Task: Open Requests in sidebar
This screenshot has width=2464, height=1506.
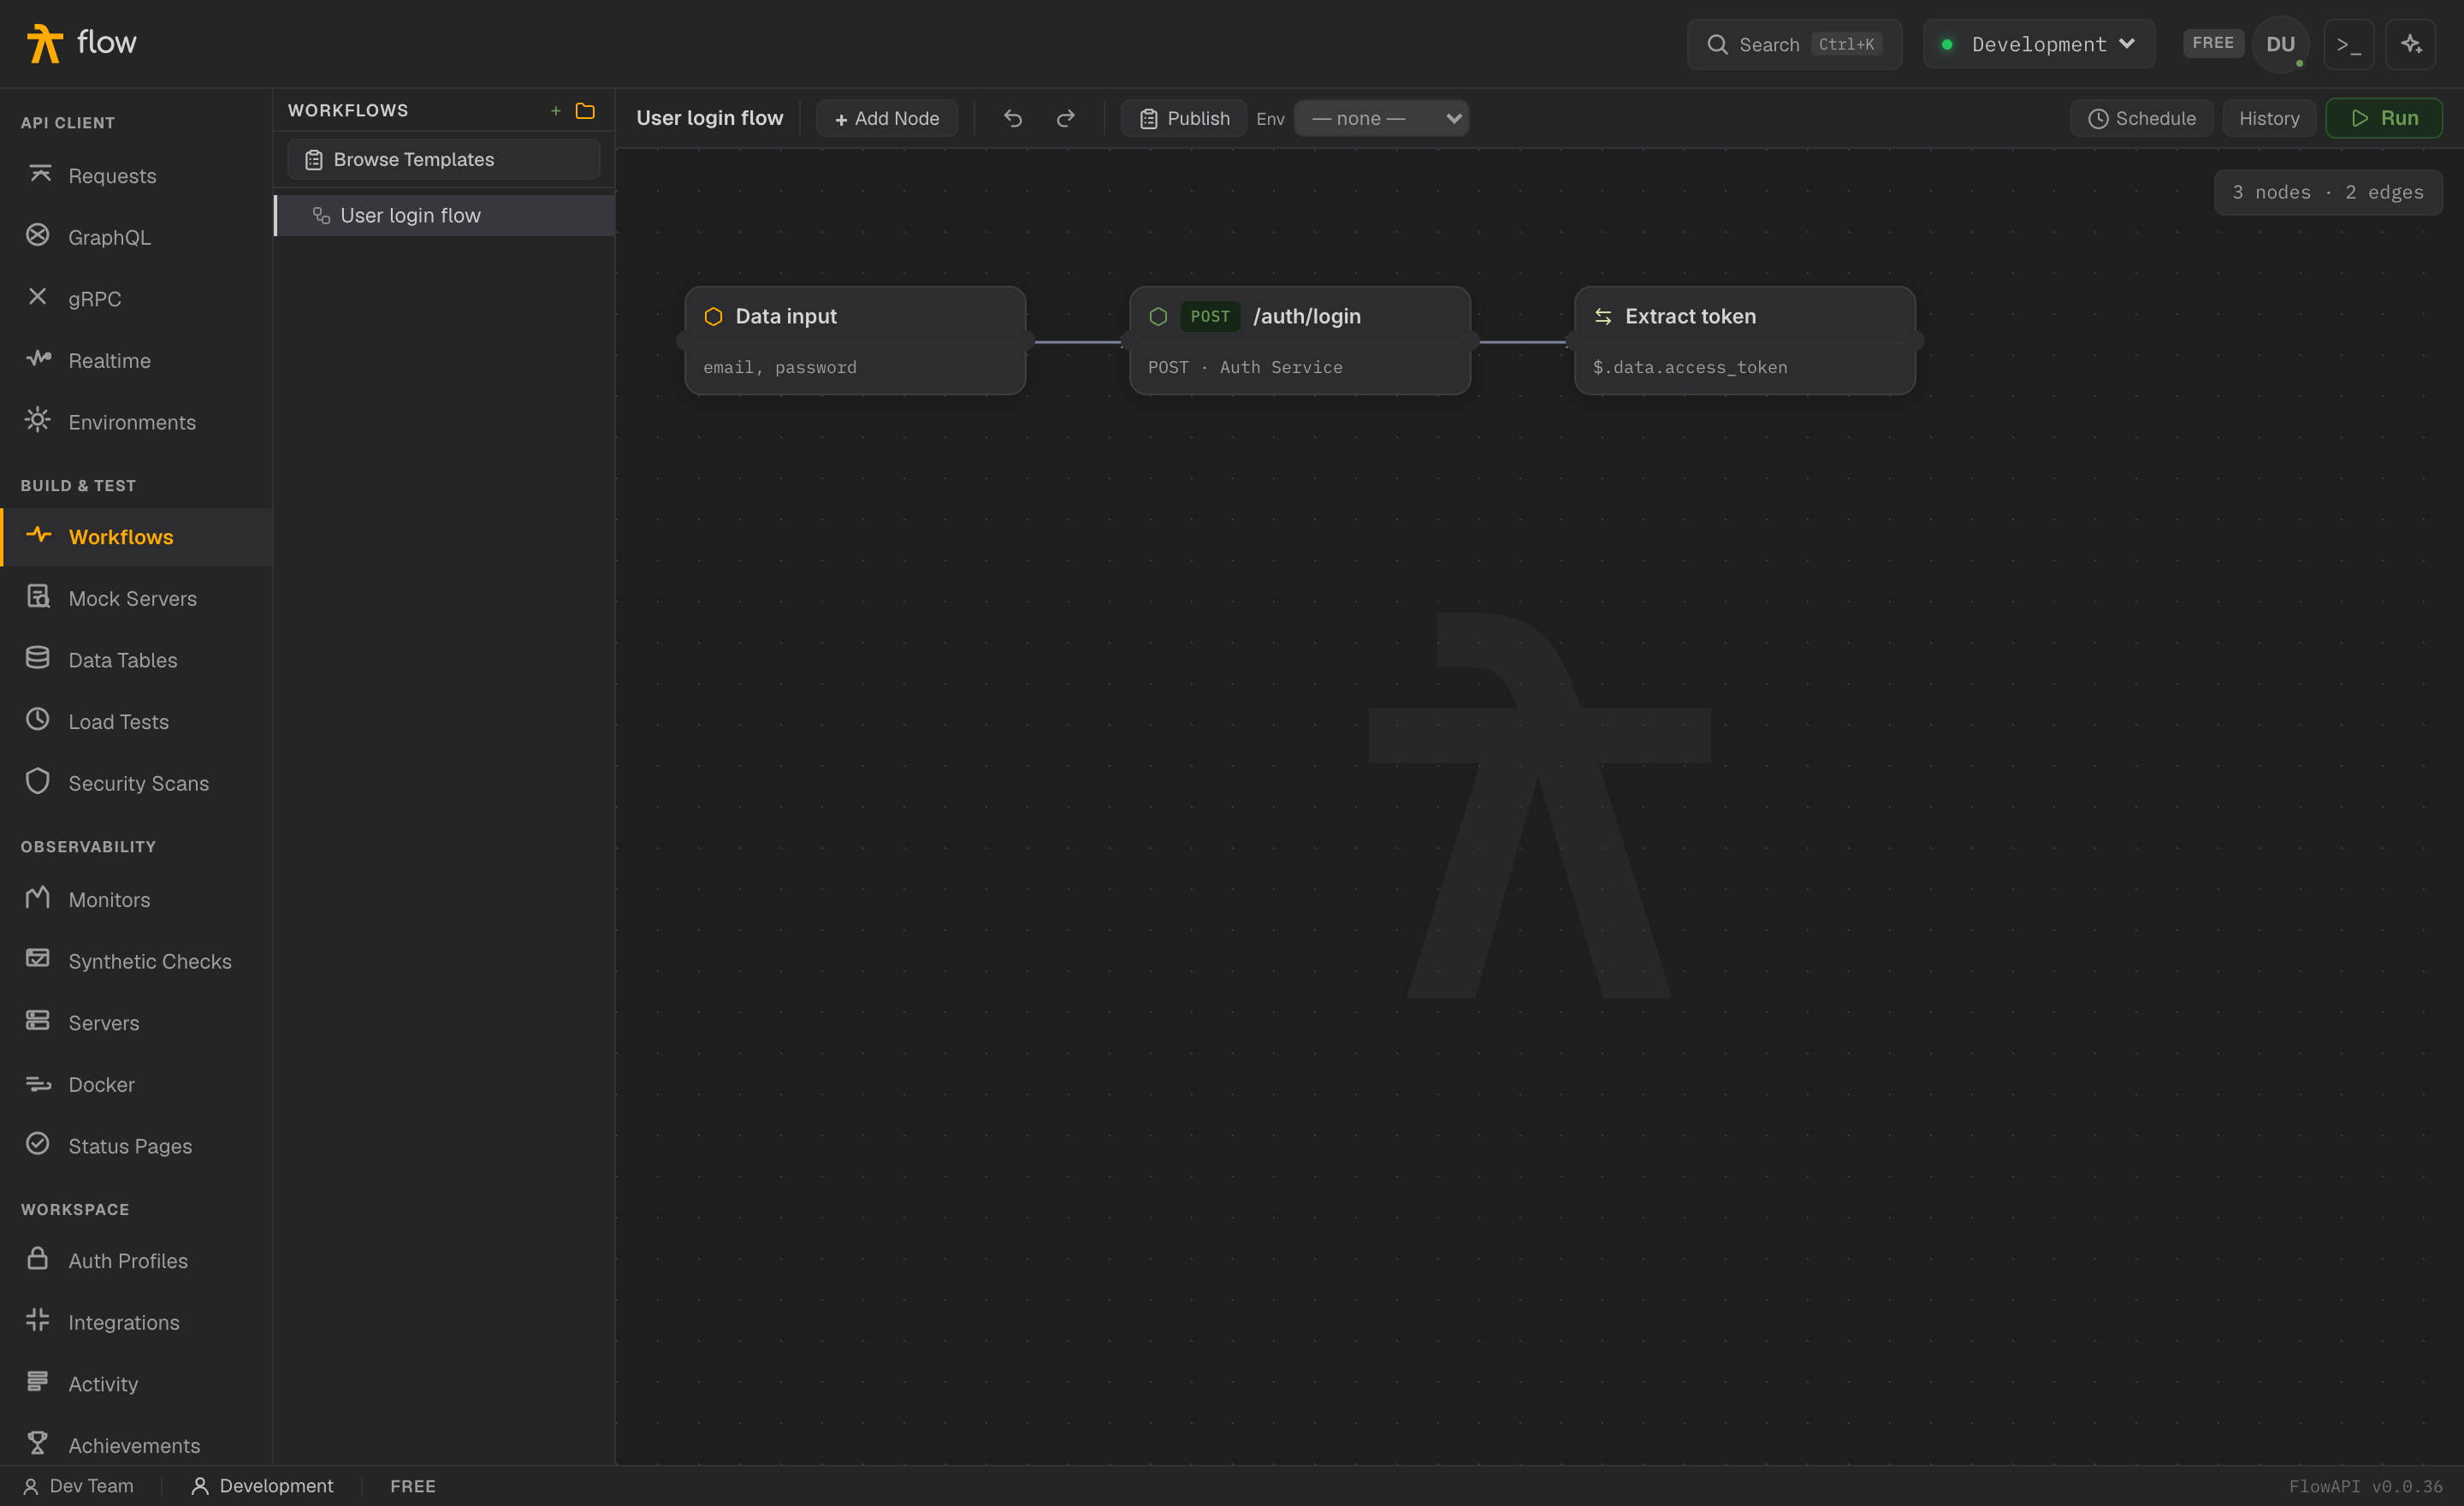Action: tap(136, 176)
